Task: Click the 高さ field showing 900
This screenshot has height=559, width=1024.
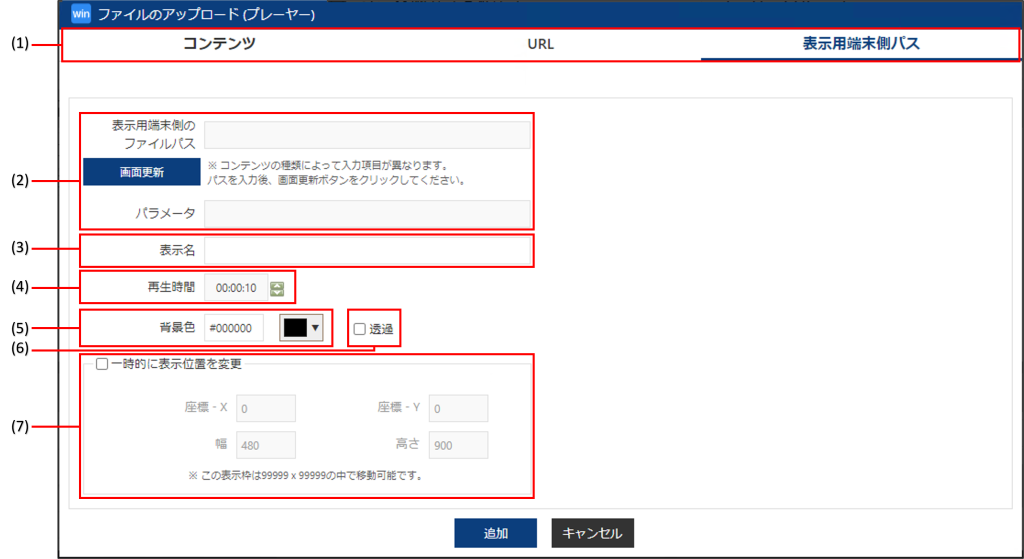Action: [458, 445]
